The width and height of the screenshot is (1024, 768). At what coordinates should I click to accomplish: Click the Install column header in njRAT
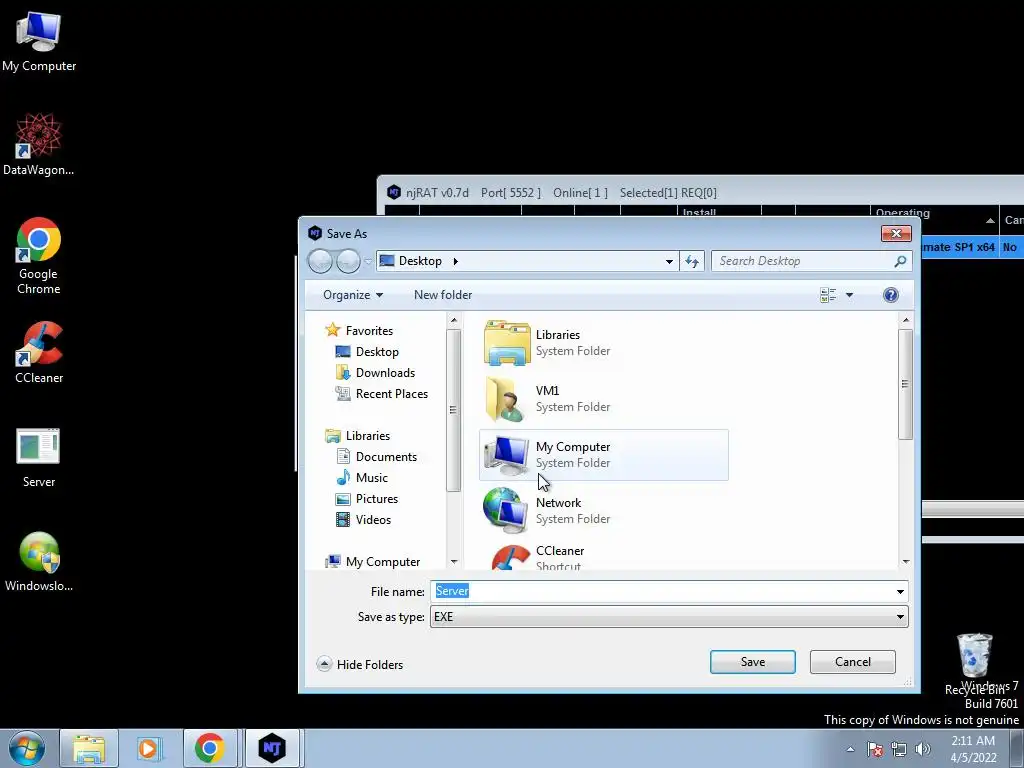pyautogui.click(x=720, y=213)
